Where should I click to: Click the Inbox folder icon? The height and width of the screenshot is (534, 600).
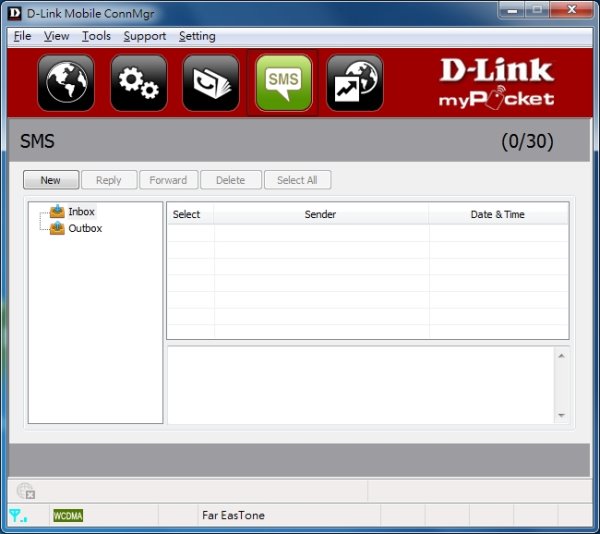point(57,211)
